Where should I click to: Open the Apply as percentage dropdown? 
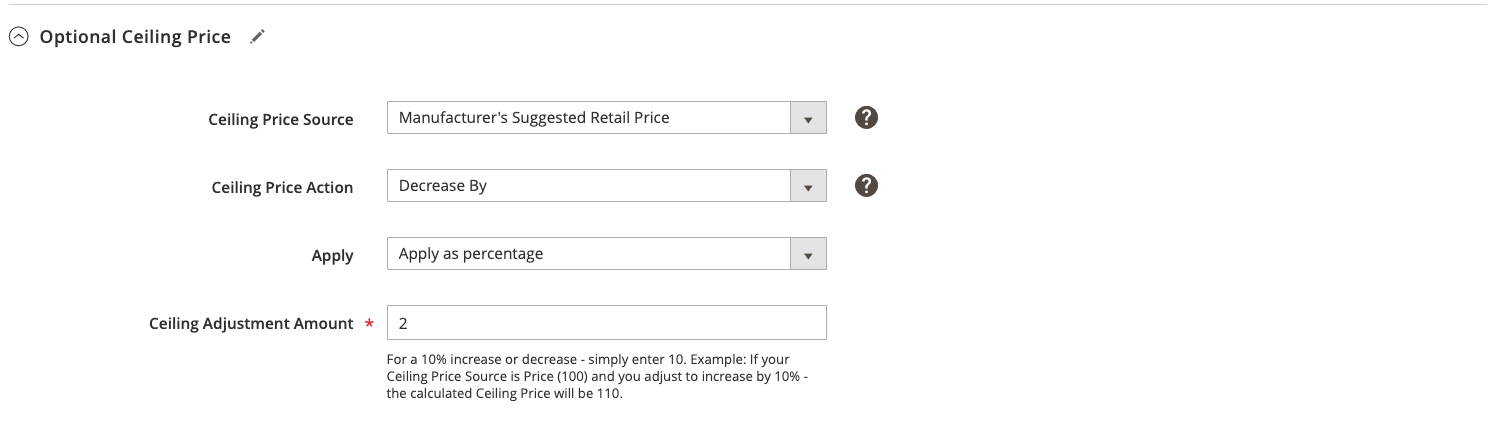(606, 254)
